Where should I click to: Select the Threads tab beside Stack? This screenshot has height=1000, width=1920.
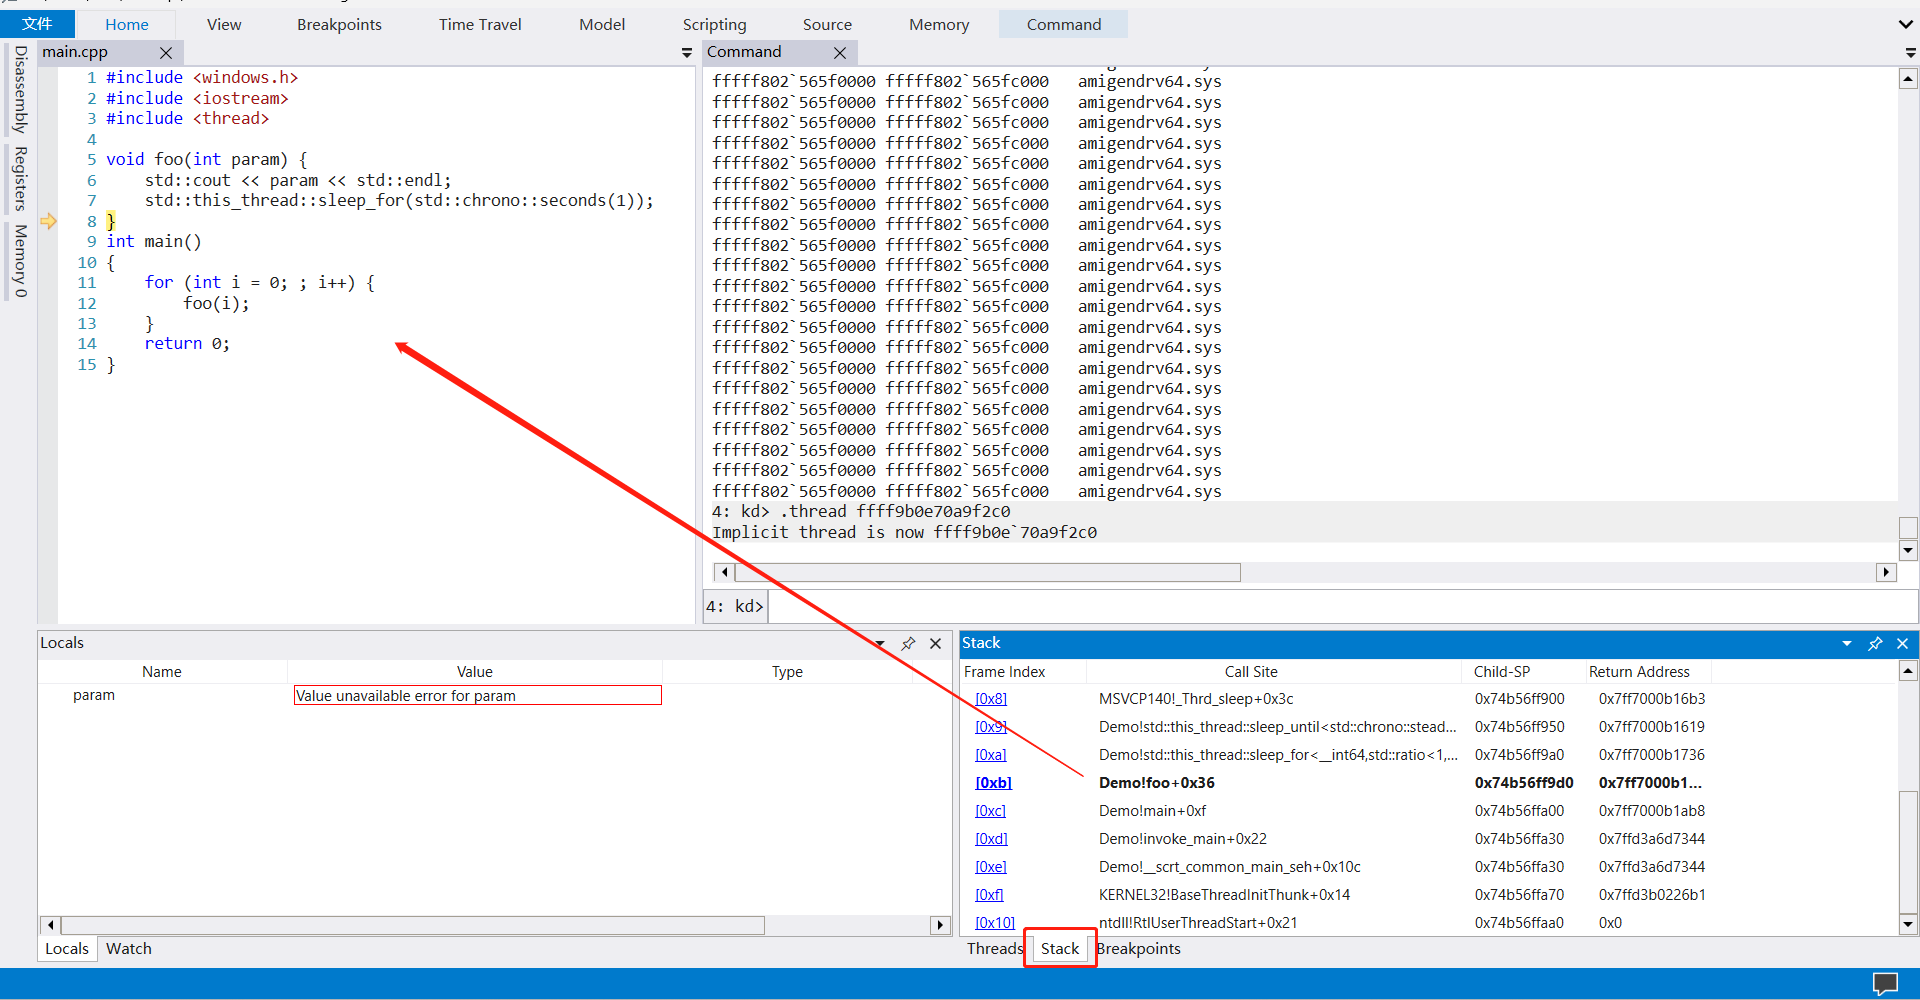tap(994, 949)
